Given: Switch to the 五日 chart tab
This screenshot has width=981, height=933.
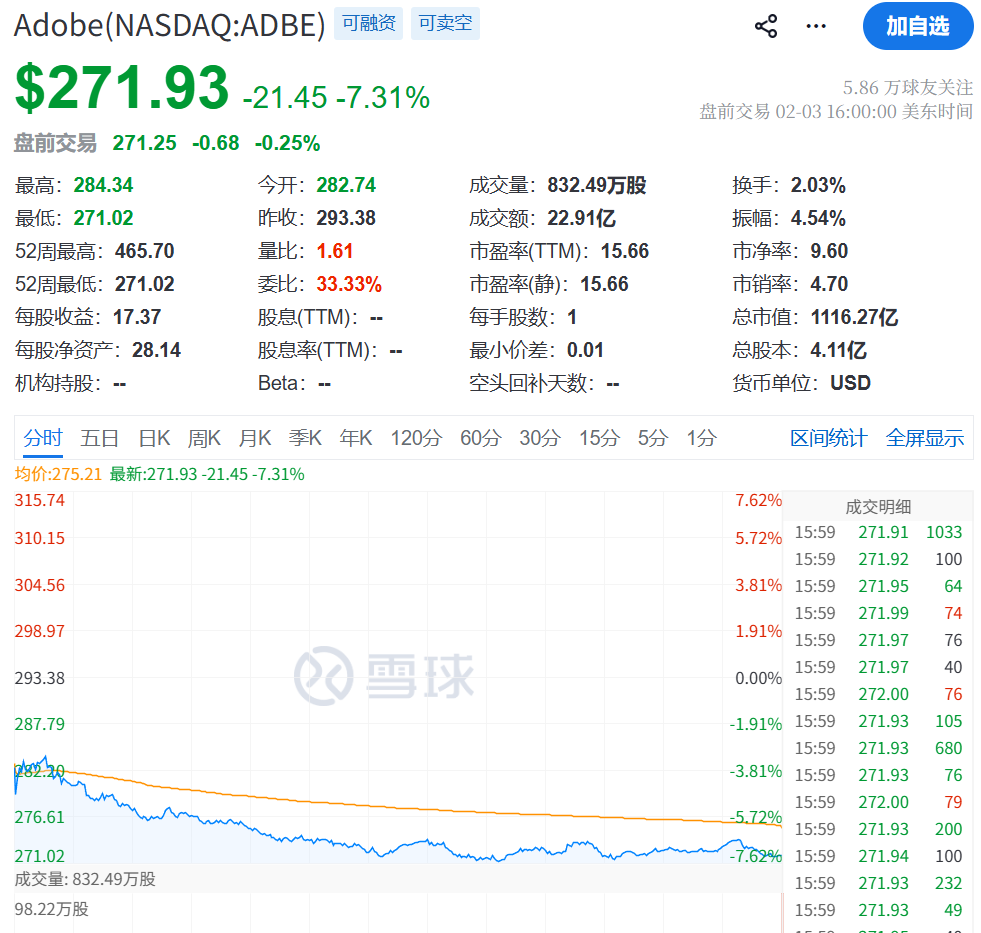Looking at the screenshot, I should pos(99,437).
